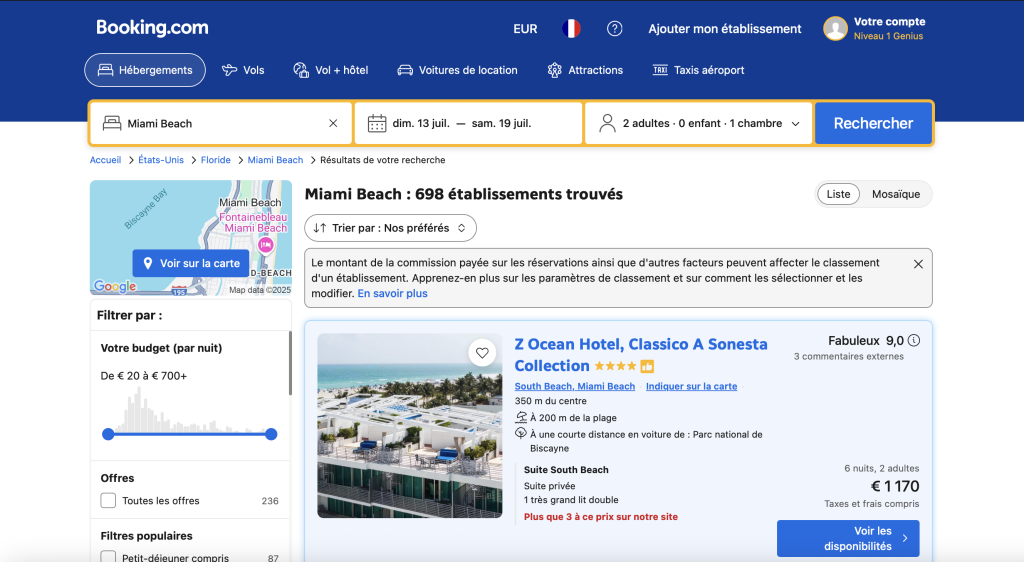
Task: Click the account avatar picture
Action: [835, 29]
